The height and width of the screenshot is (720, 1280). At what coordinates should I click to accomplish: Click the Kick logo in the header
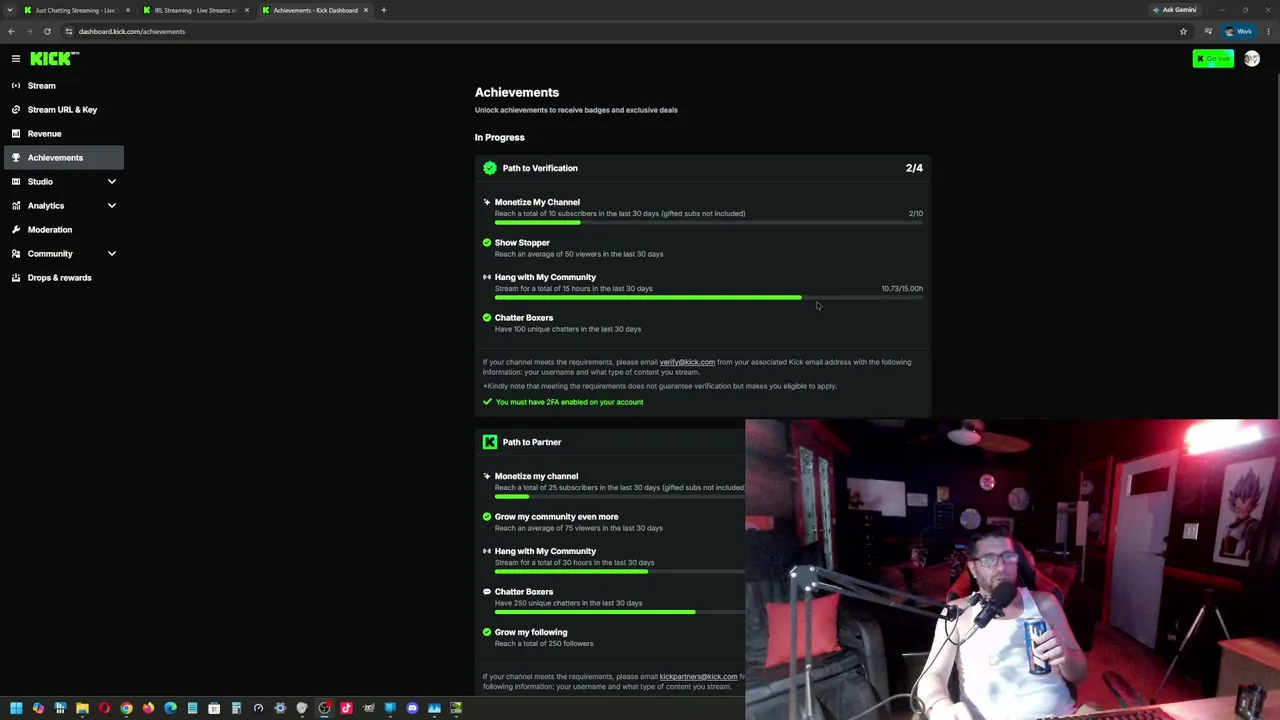[x=54, y=59]
